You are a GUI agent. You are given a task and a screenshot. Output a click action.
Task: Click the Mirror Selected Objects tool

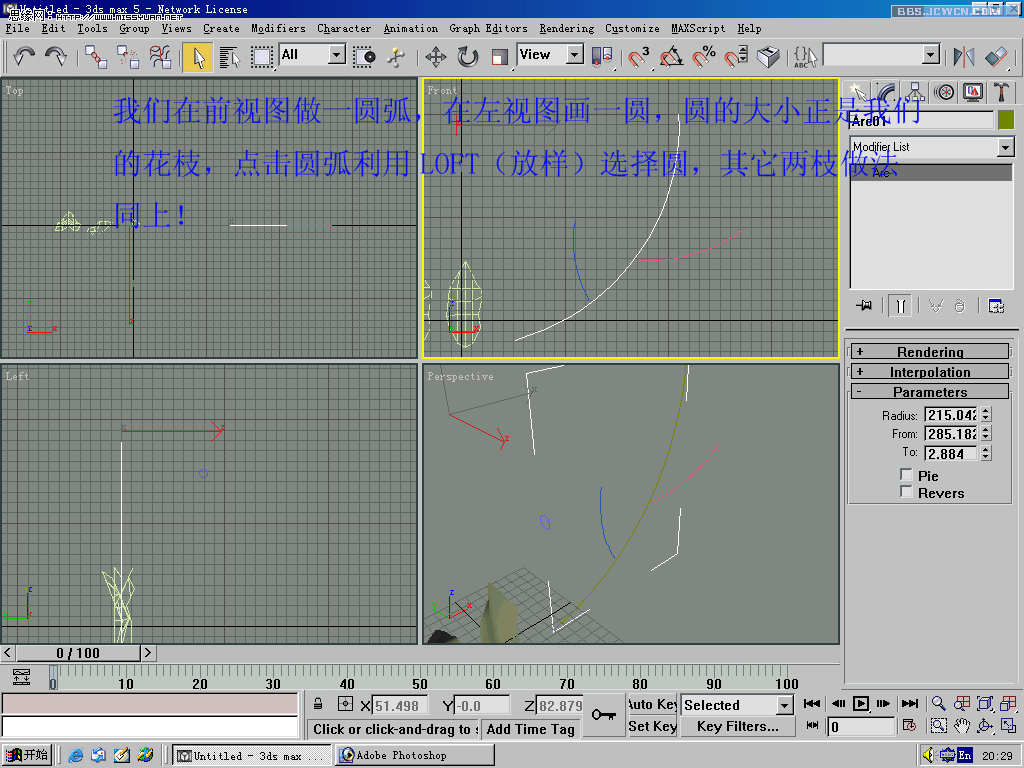pos(963,57)
